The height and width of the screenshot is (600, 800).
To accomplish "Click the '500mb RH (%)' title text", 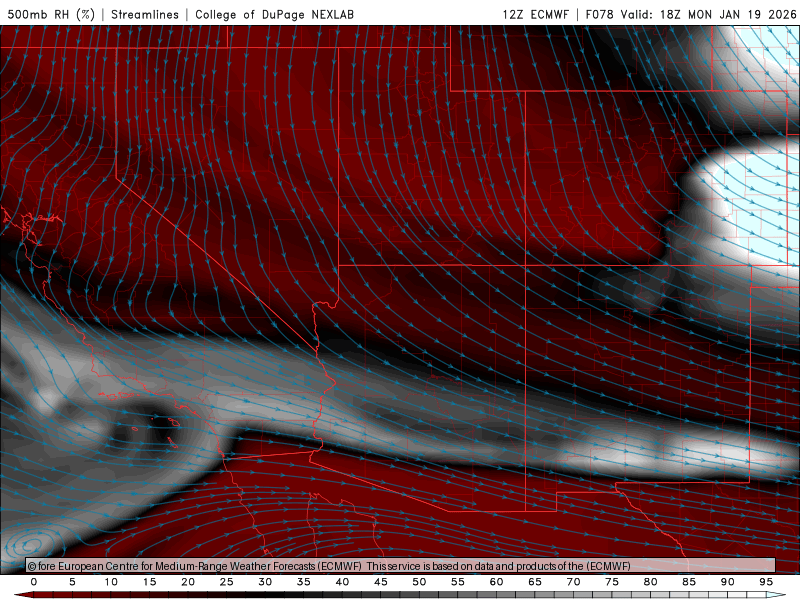I will coord(51,14).
